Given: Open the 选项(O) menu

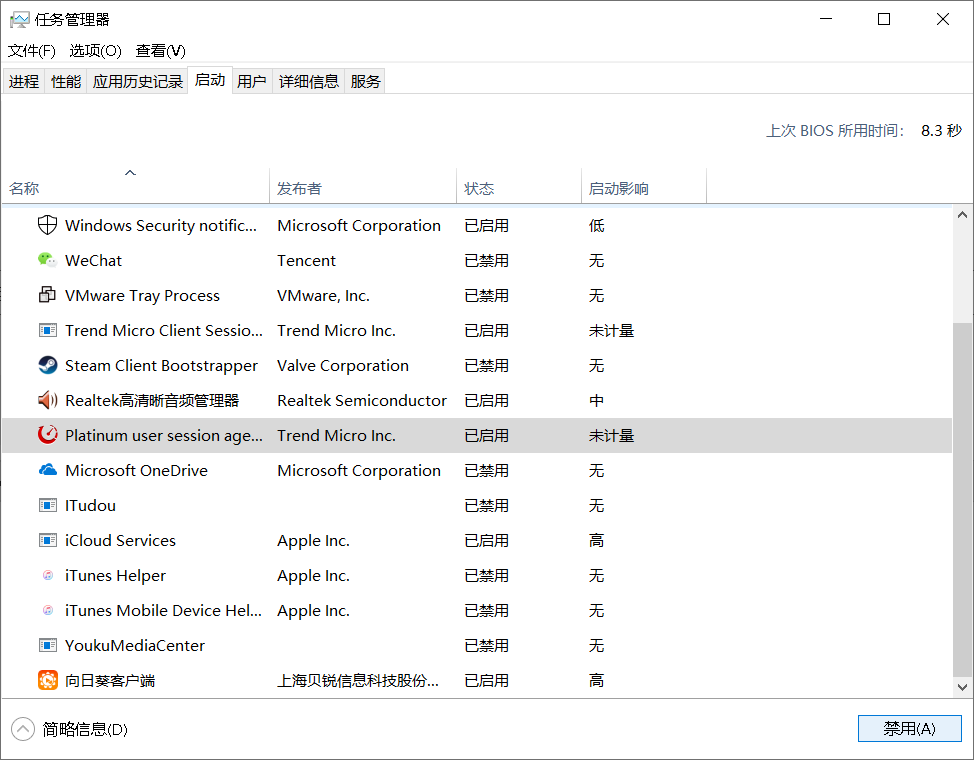Looking at the screenshot, I should point(95,50).
